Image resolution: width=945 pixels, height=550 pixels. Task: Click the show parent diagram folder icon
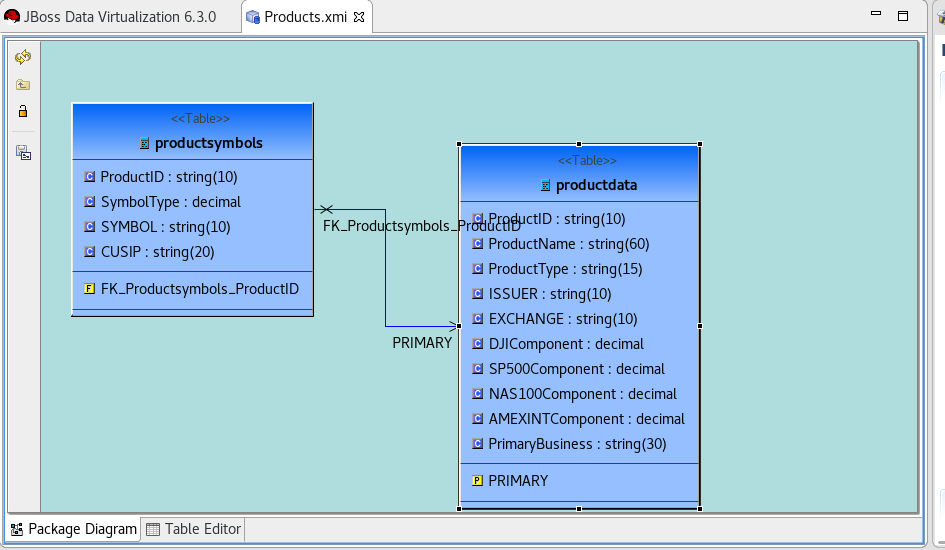[x=23, y=85]
